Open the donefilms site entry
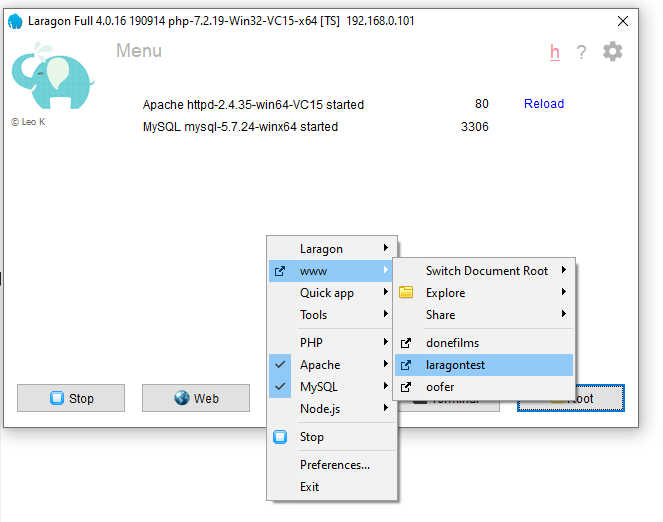The image size is (663, 522). click(484, 343)
